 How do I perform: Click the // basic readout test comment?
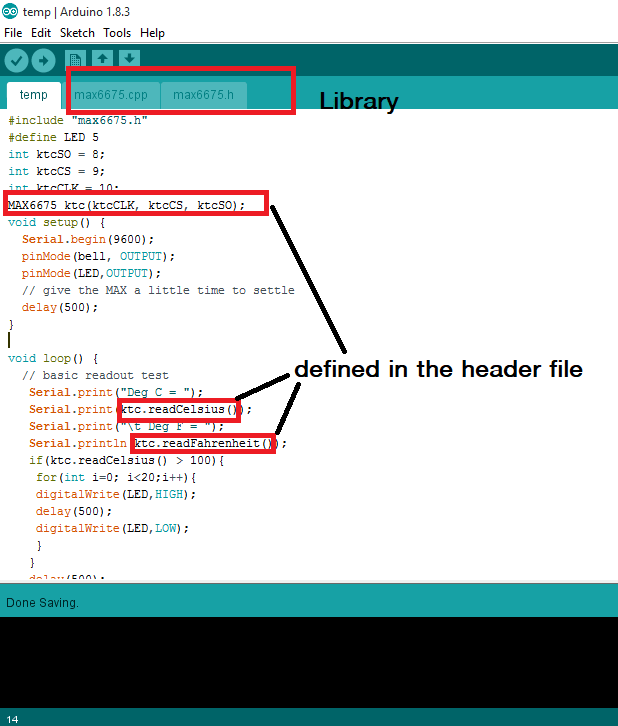tap(95, 376)
